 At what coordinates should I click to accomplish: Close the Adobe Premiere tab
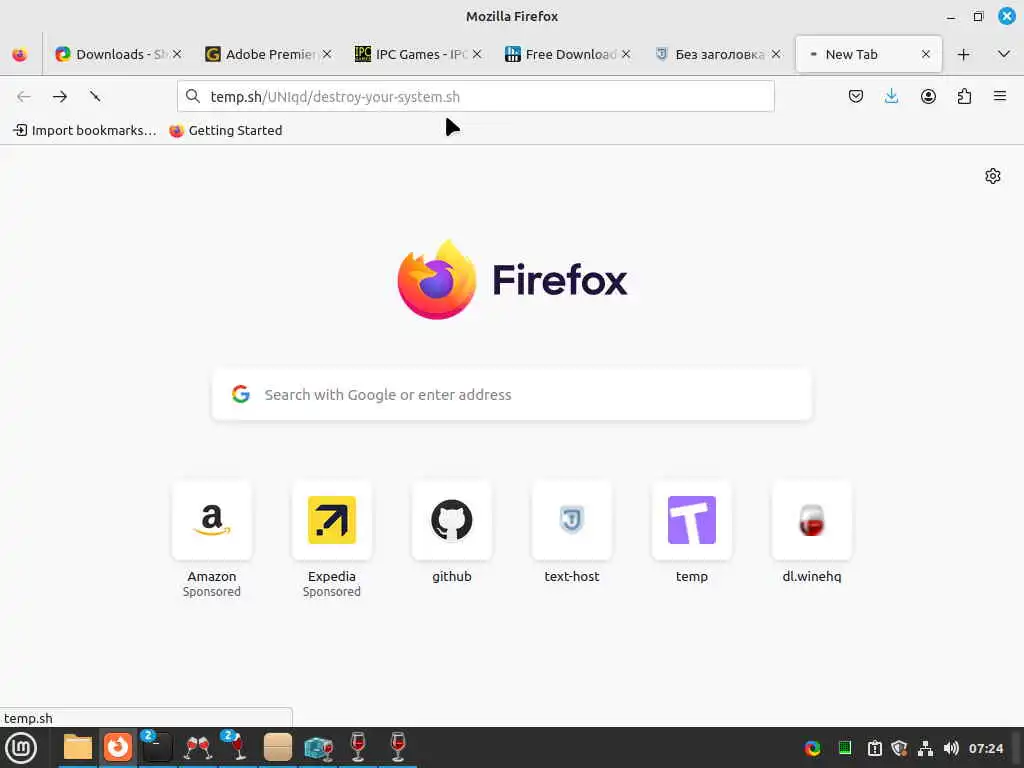327,54
